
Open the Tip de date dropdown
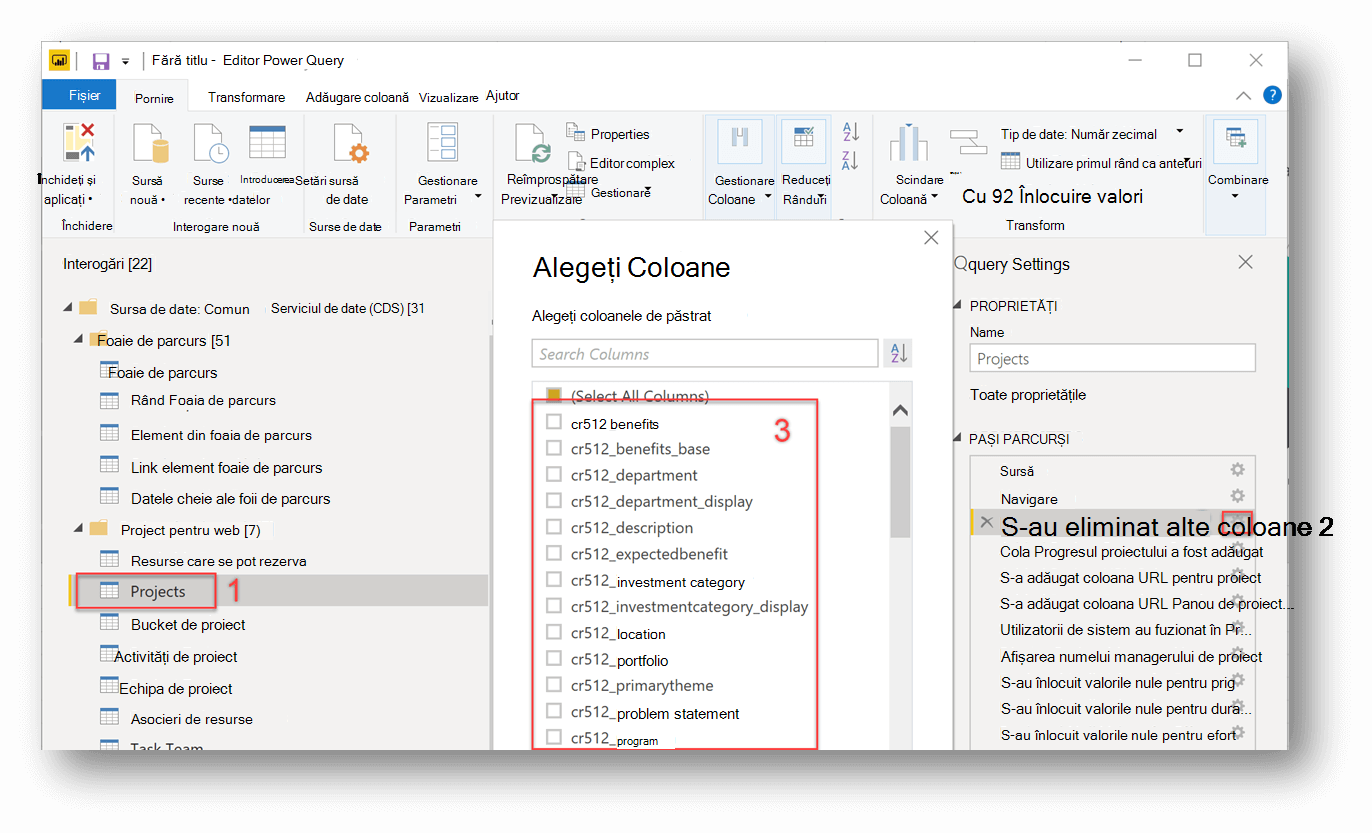tap(1180, 132)
